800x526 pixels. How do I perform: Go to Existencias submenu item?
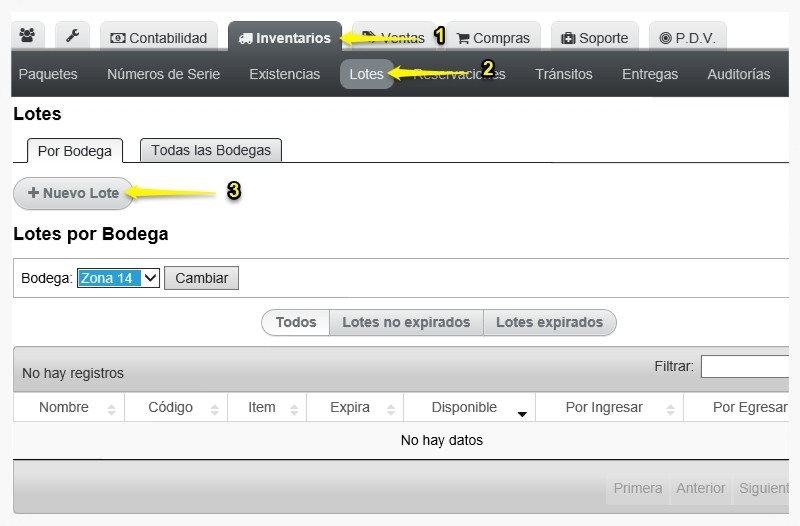coord(284,74)
